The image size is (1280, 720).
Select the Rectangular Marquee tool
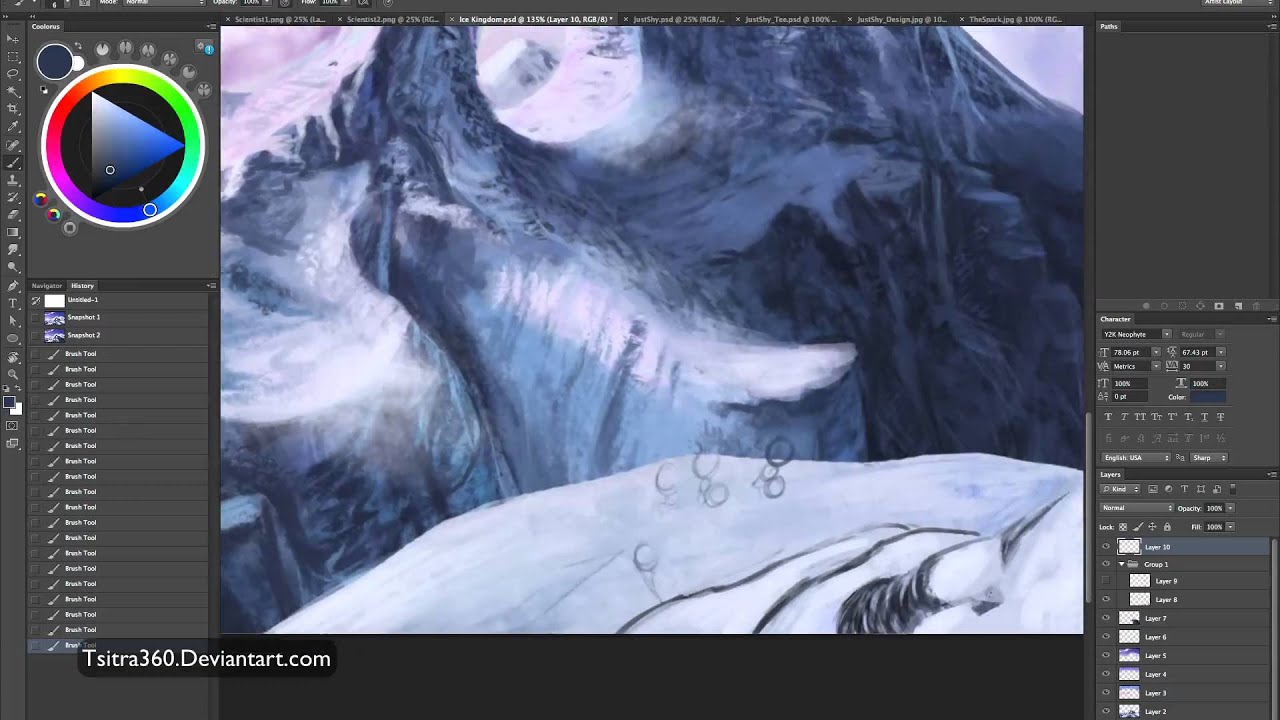point(13,57)
